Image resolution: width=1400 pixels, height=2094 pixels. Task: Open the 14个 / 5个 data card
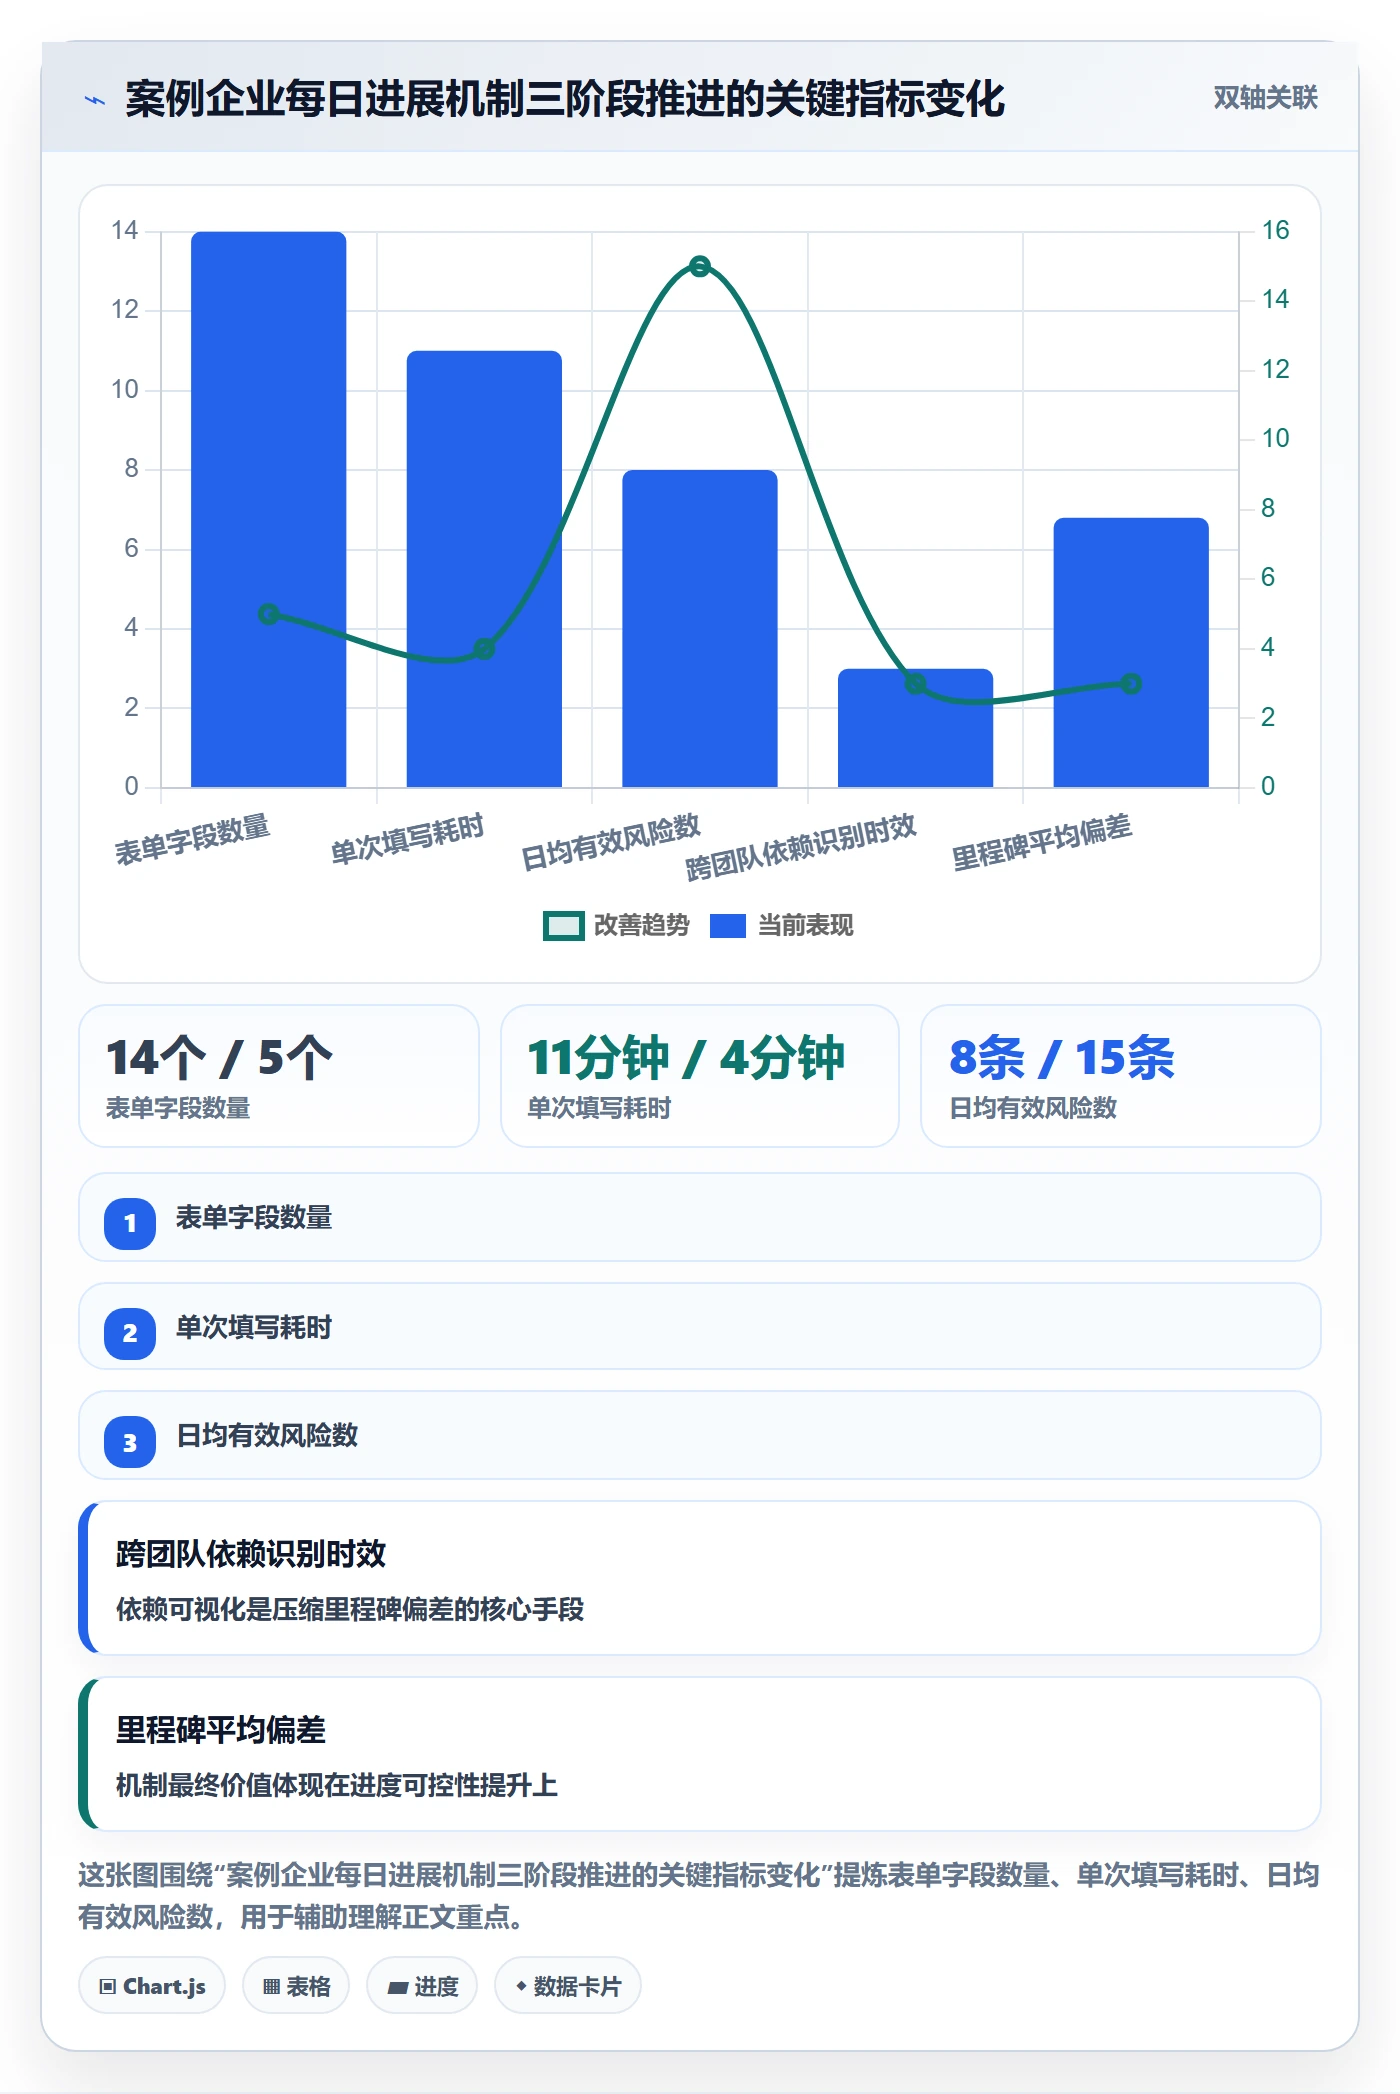(279, 1076)
